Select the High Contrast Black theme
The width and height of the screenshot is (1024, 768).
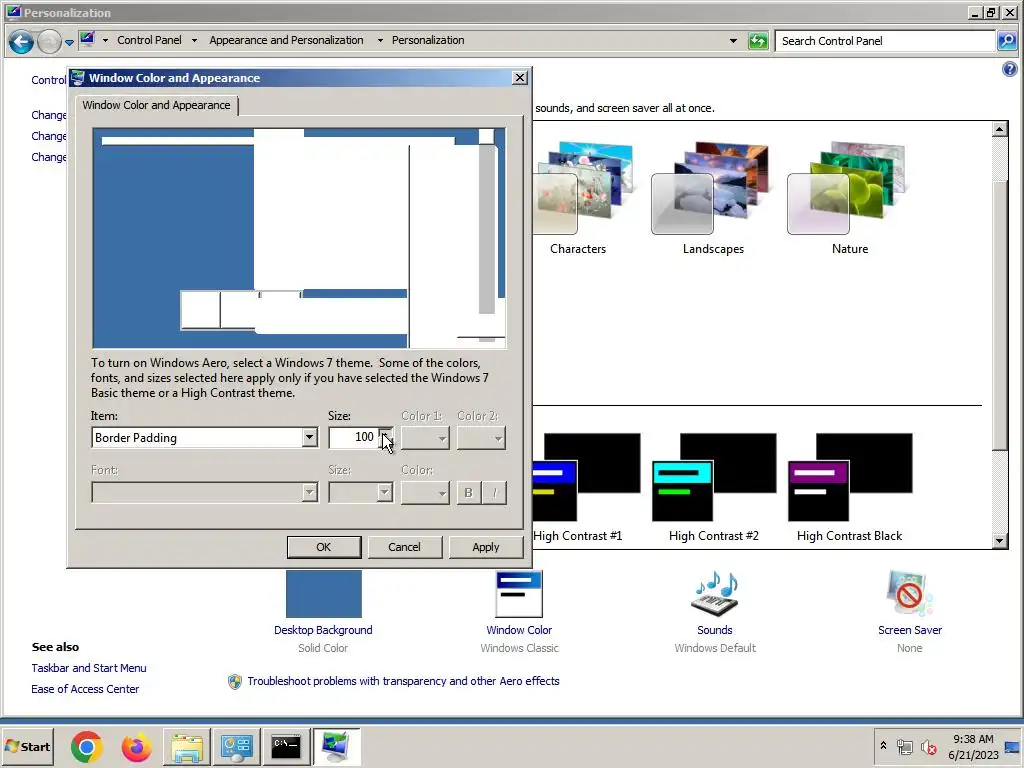pyautogui.click(x=850, y=487)
